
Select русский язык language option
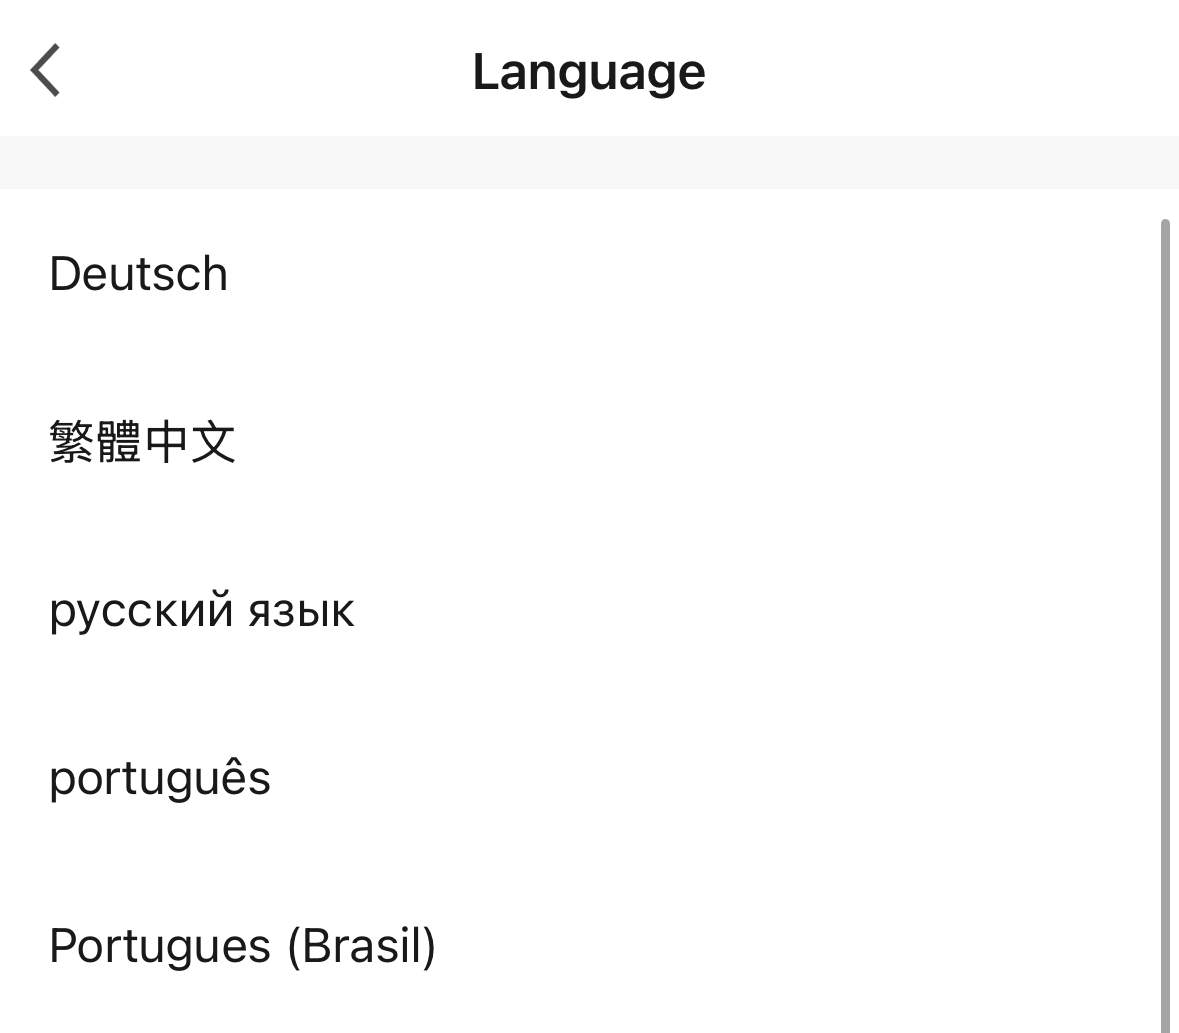pos(201,610)
